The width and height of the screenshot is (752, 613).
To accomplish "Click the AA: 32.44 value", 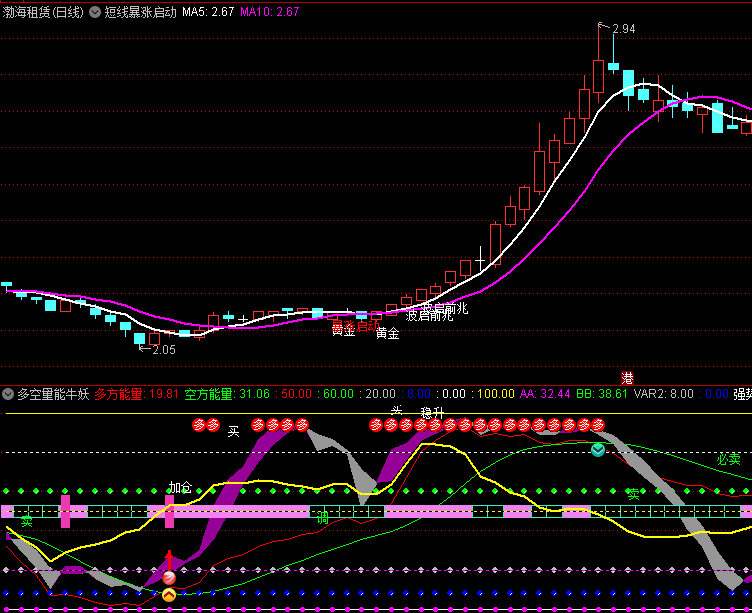I will click(545, 394).
